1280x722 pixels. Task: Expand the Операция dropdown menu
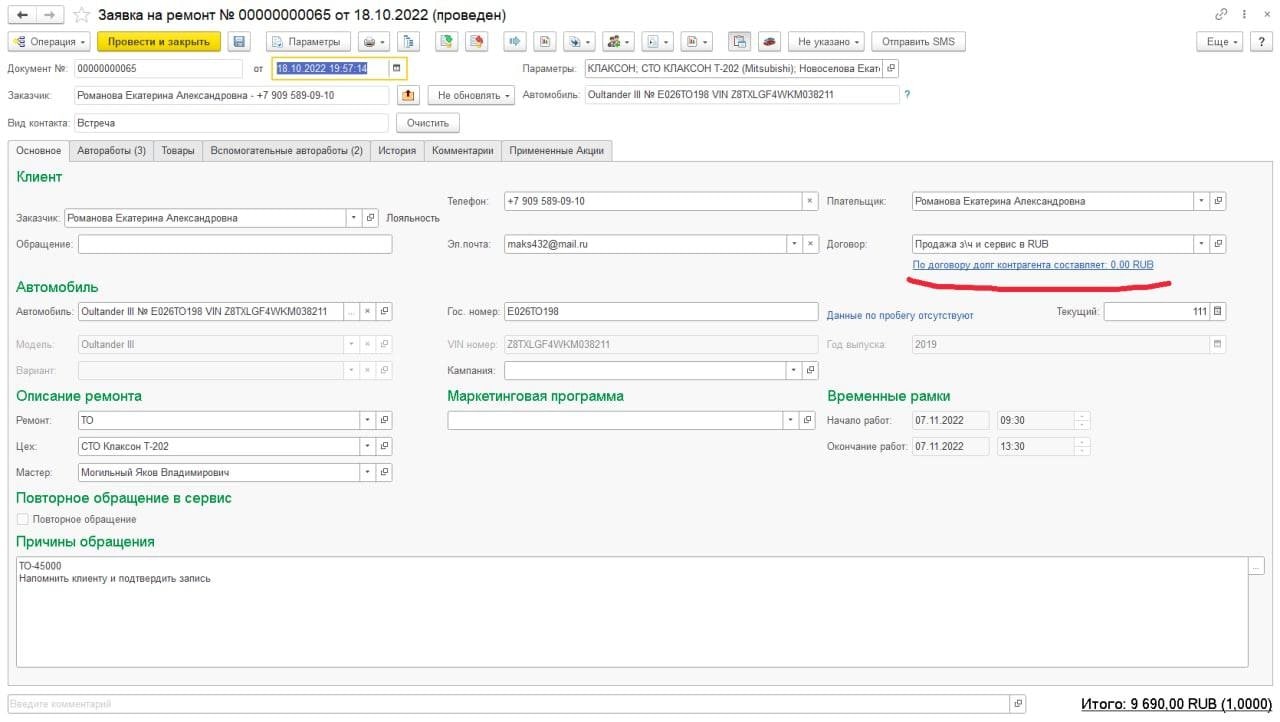(x=49, y=42)
